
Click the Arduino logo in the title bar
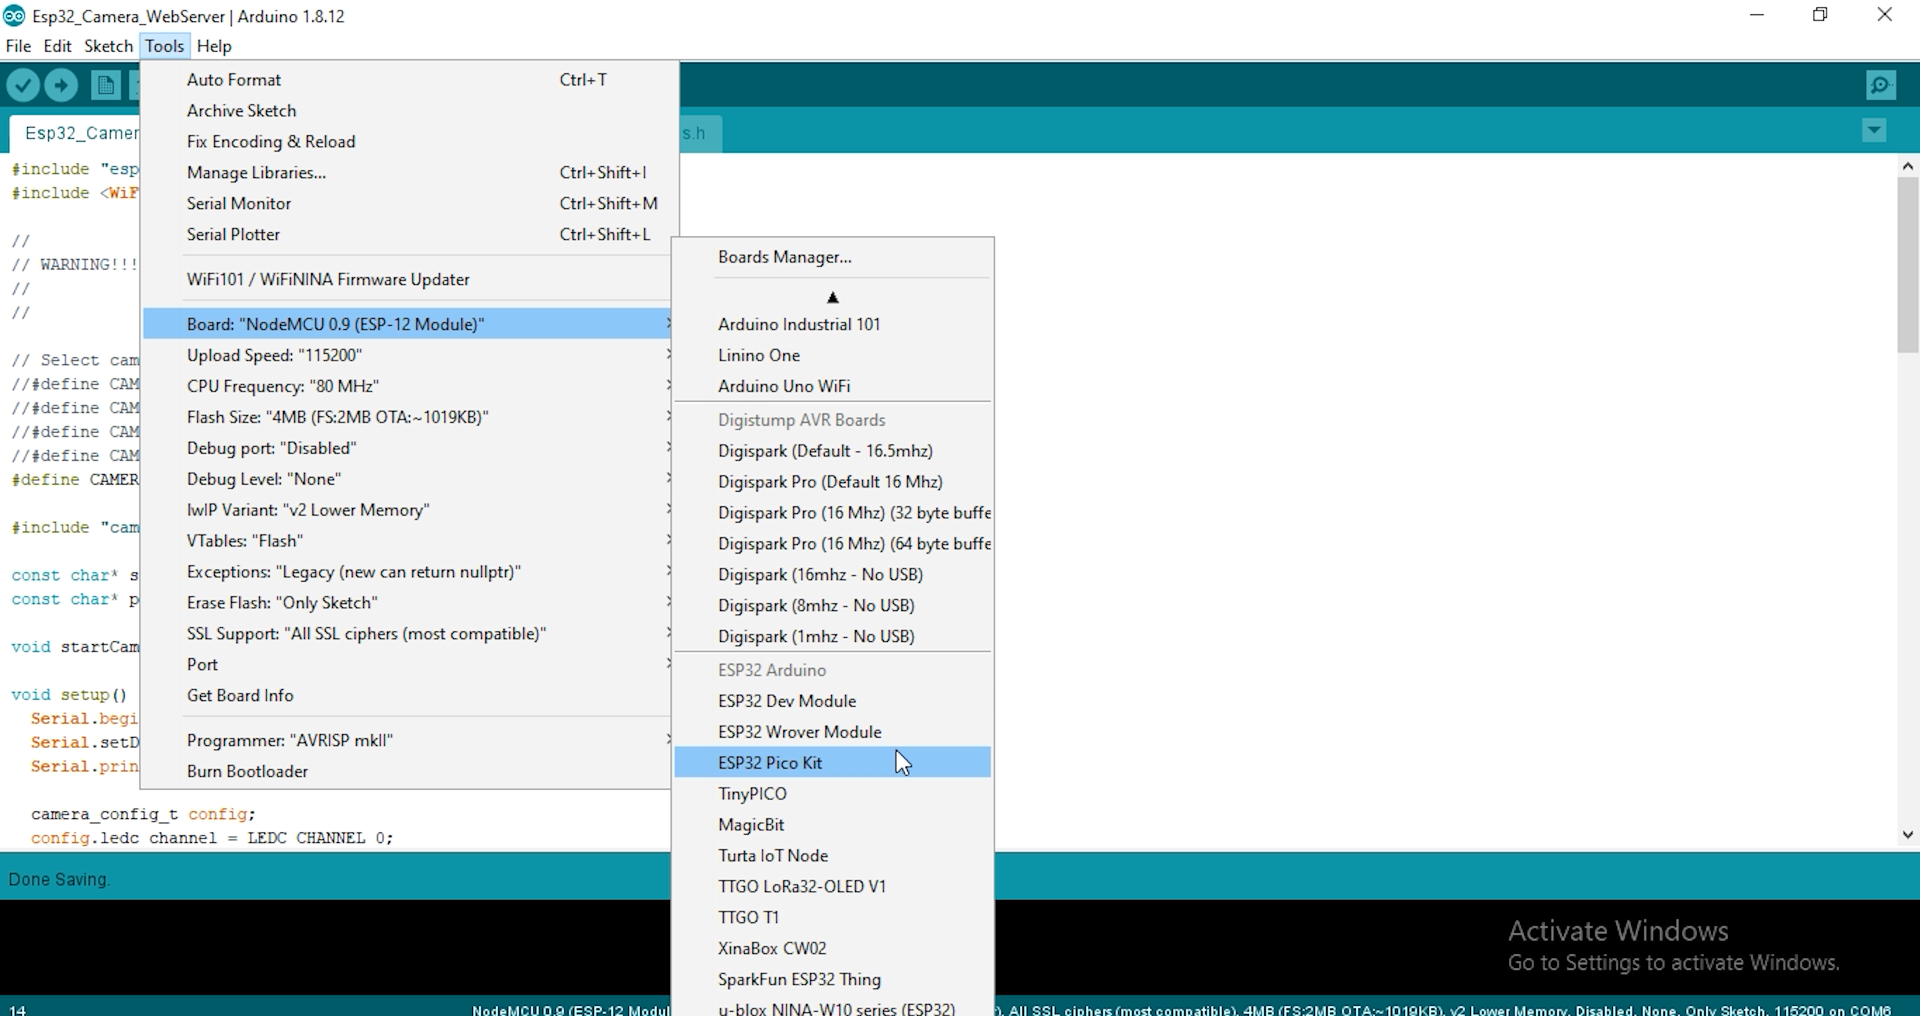(14, 15)
